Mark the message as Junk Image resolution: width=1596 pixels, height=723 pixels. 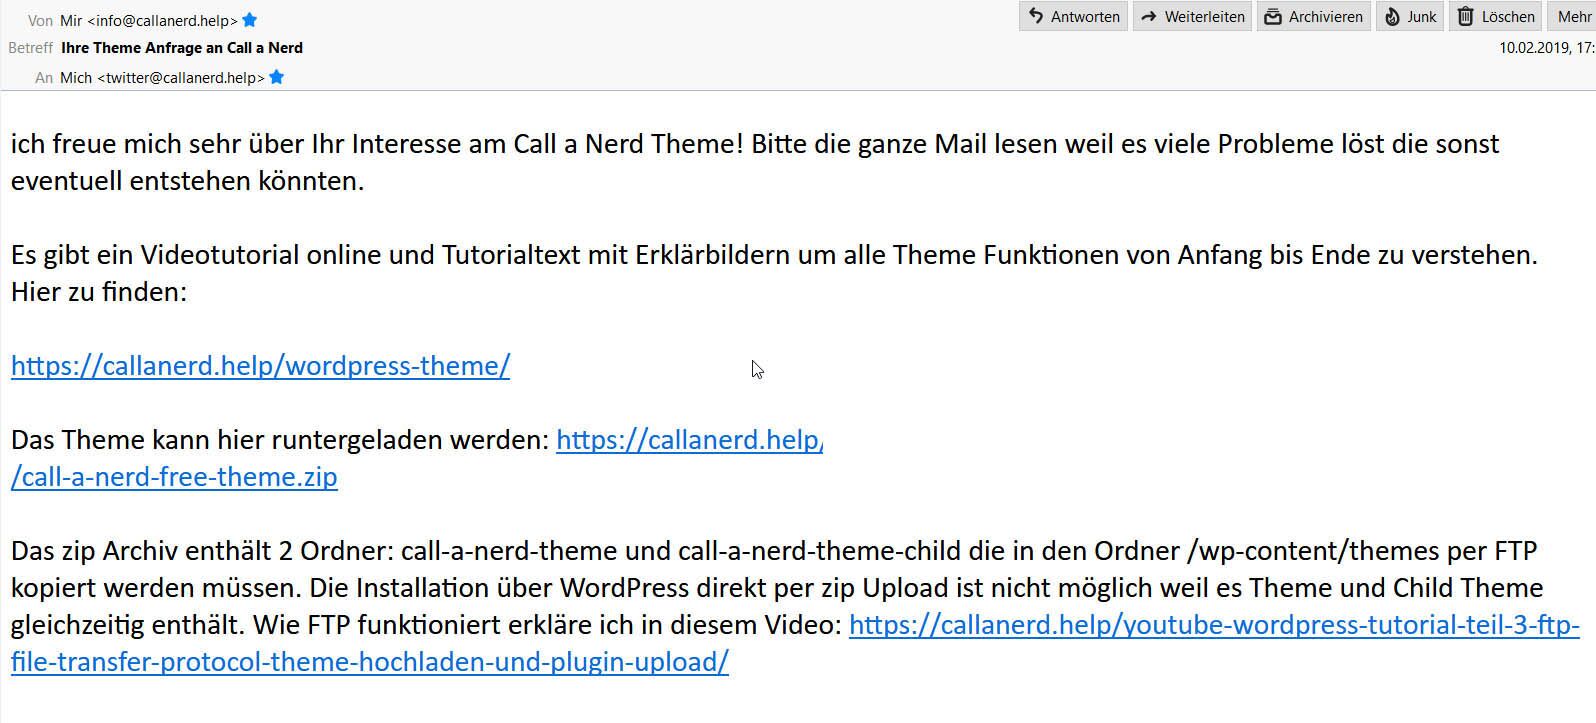[1410, 16]
